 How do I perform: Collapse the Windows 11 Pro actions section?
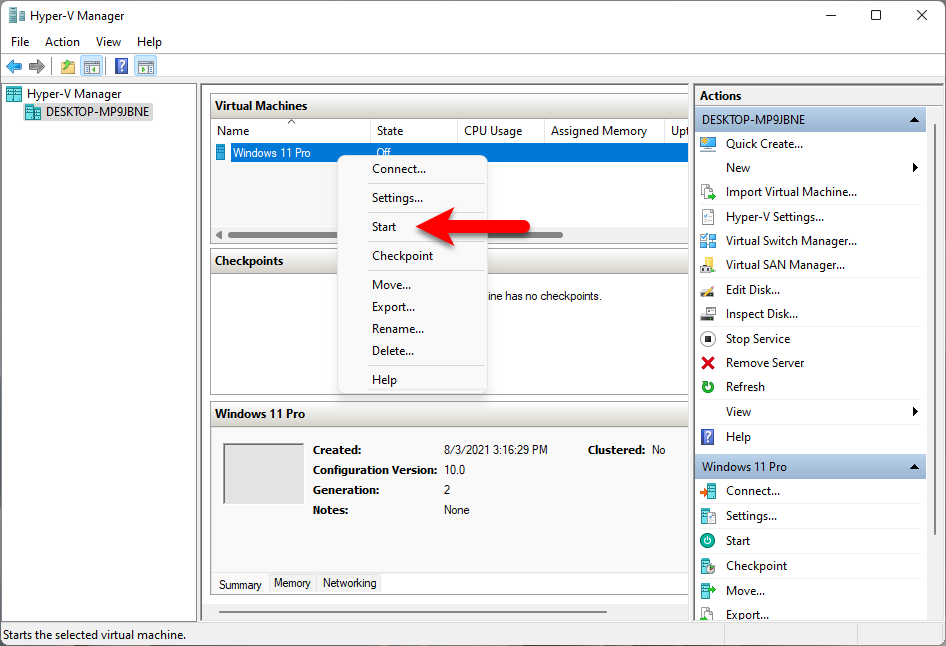point(914,467)
